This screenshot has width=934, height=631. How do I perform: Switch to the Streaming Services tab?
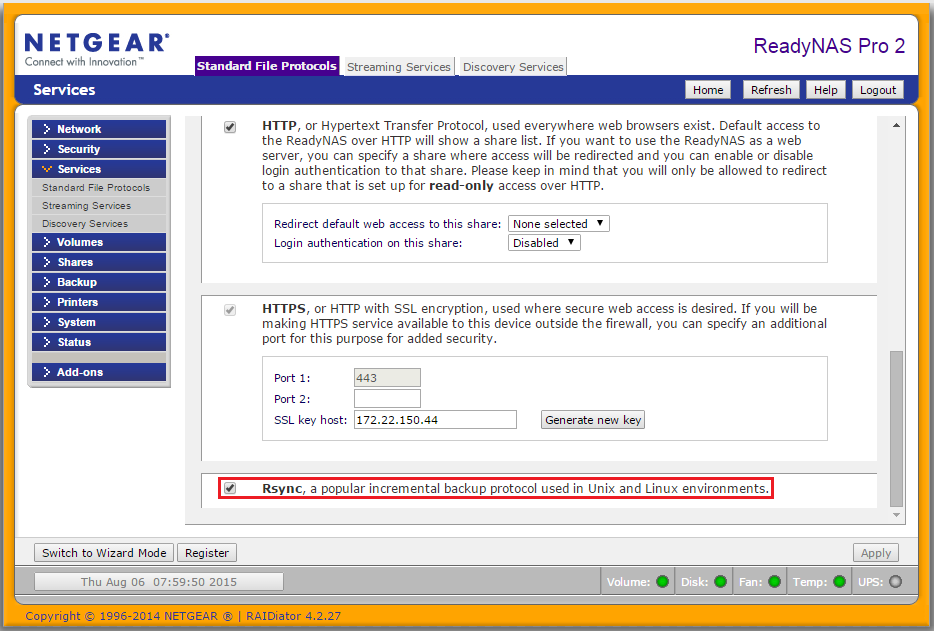tap(398, 67)
